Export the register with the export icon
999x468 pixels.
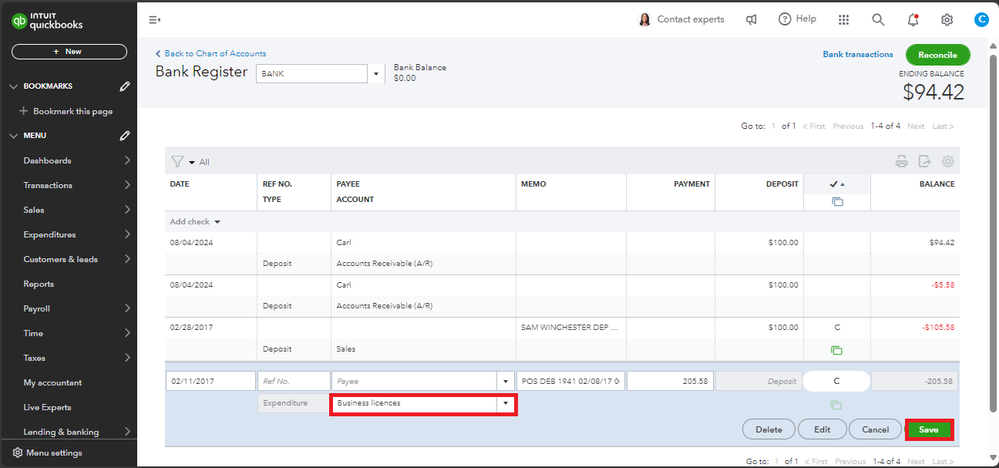pyautogui.click(x=924, y=161)
